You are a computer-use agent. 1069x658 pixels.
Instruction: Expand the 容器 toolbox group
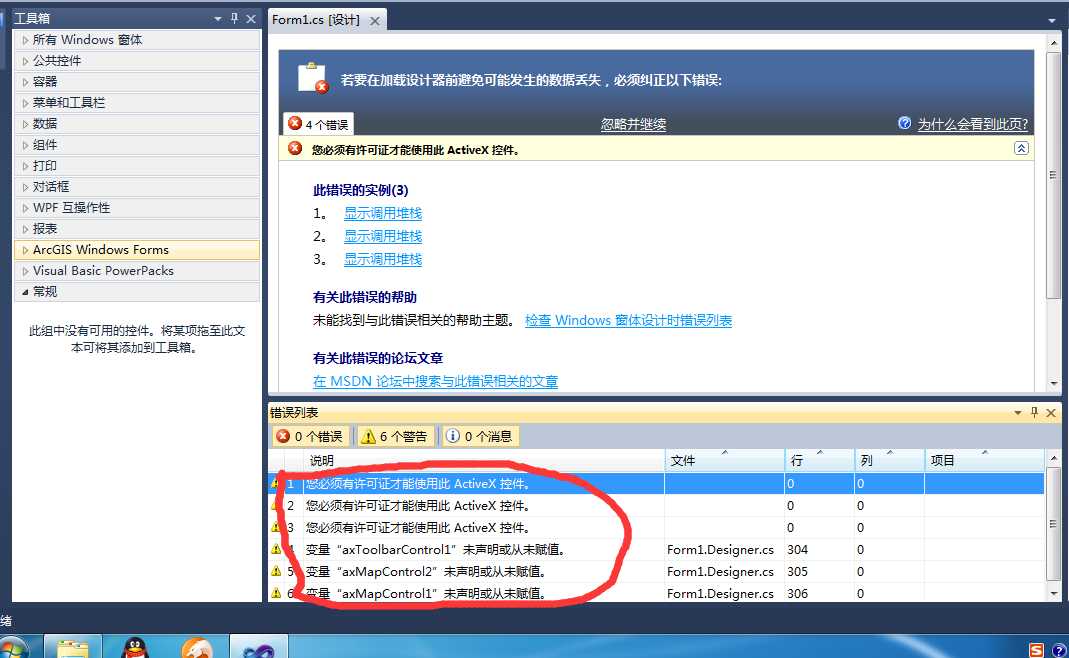(x=136, y=82)
